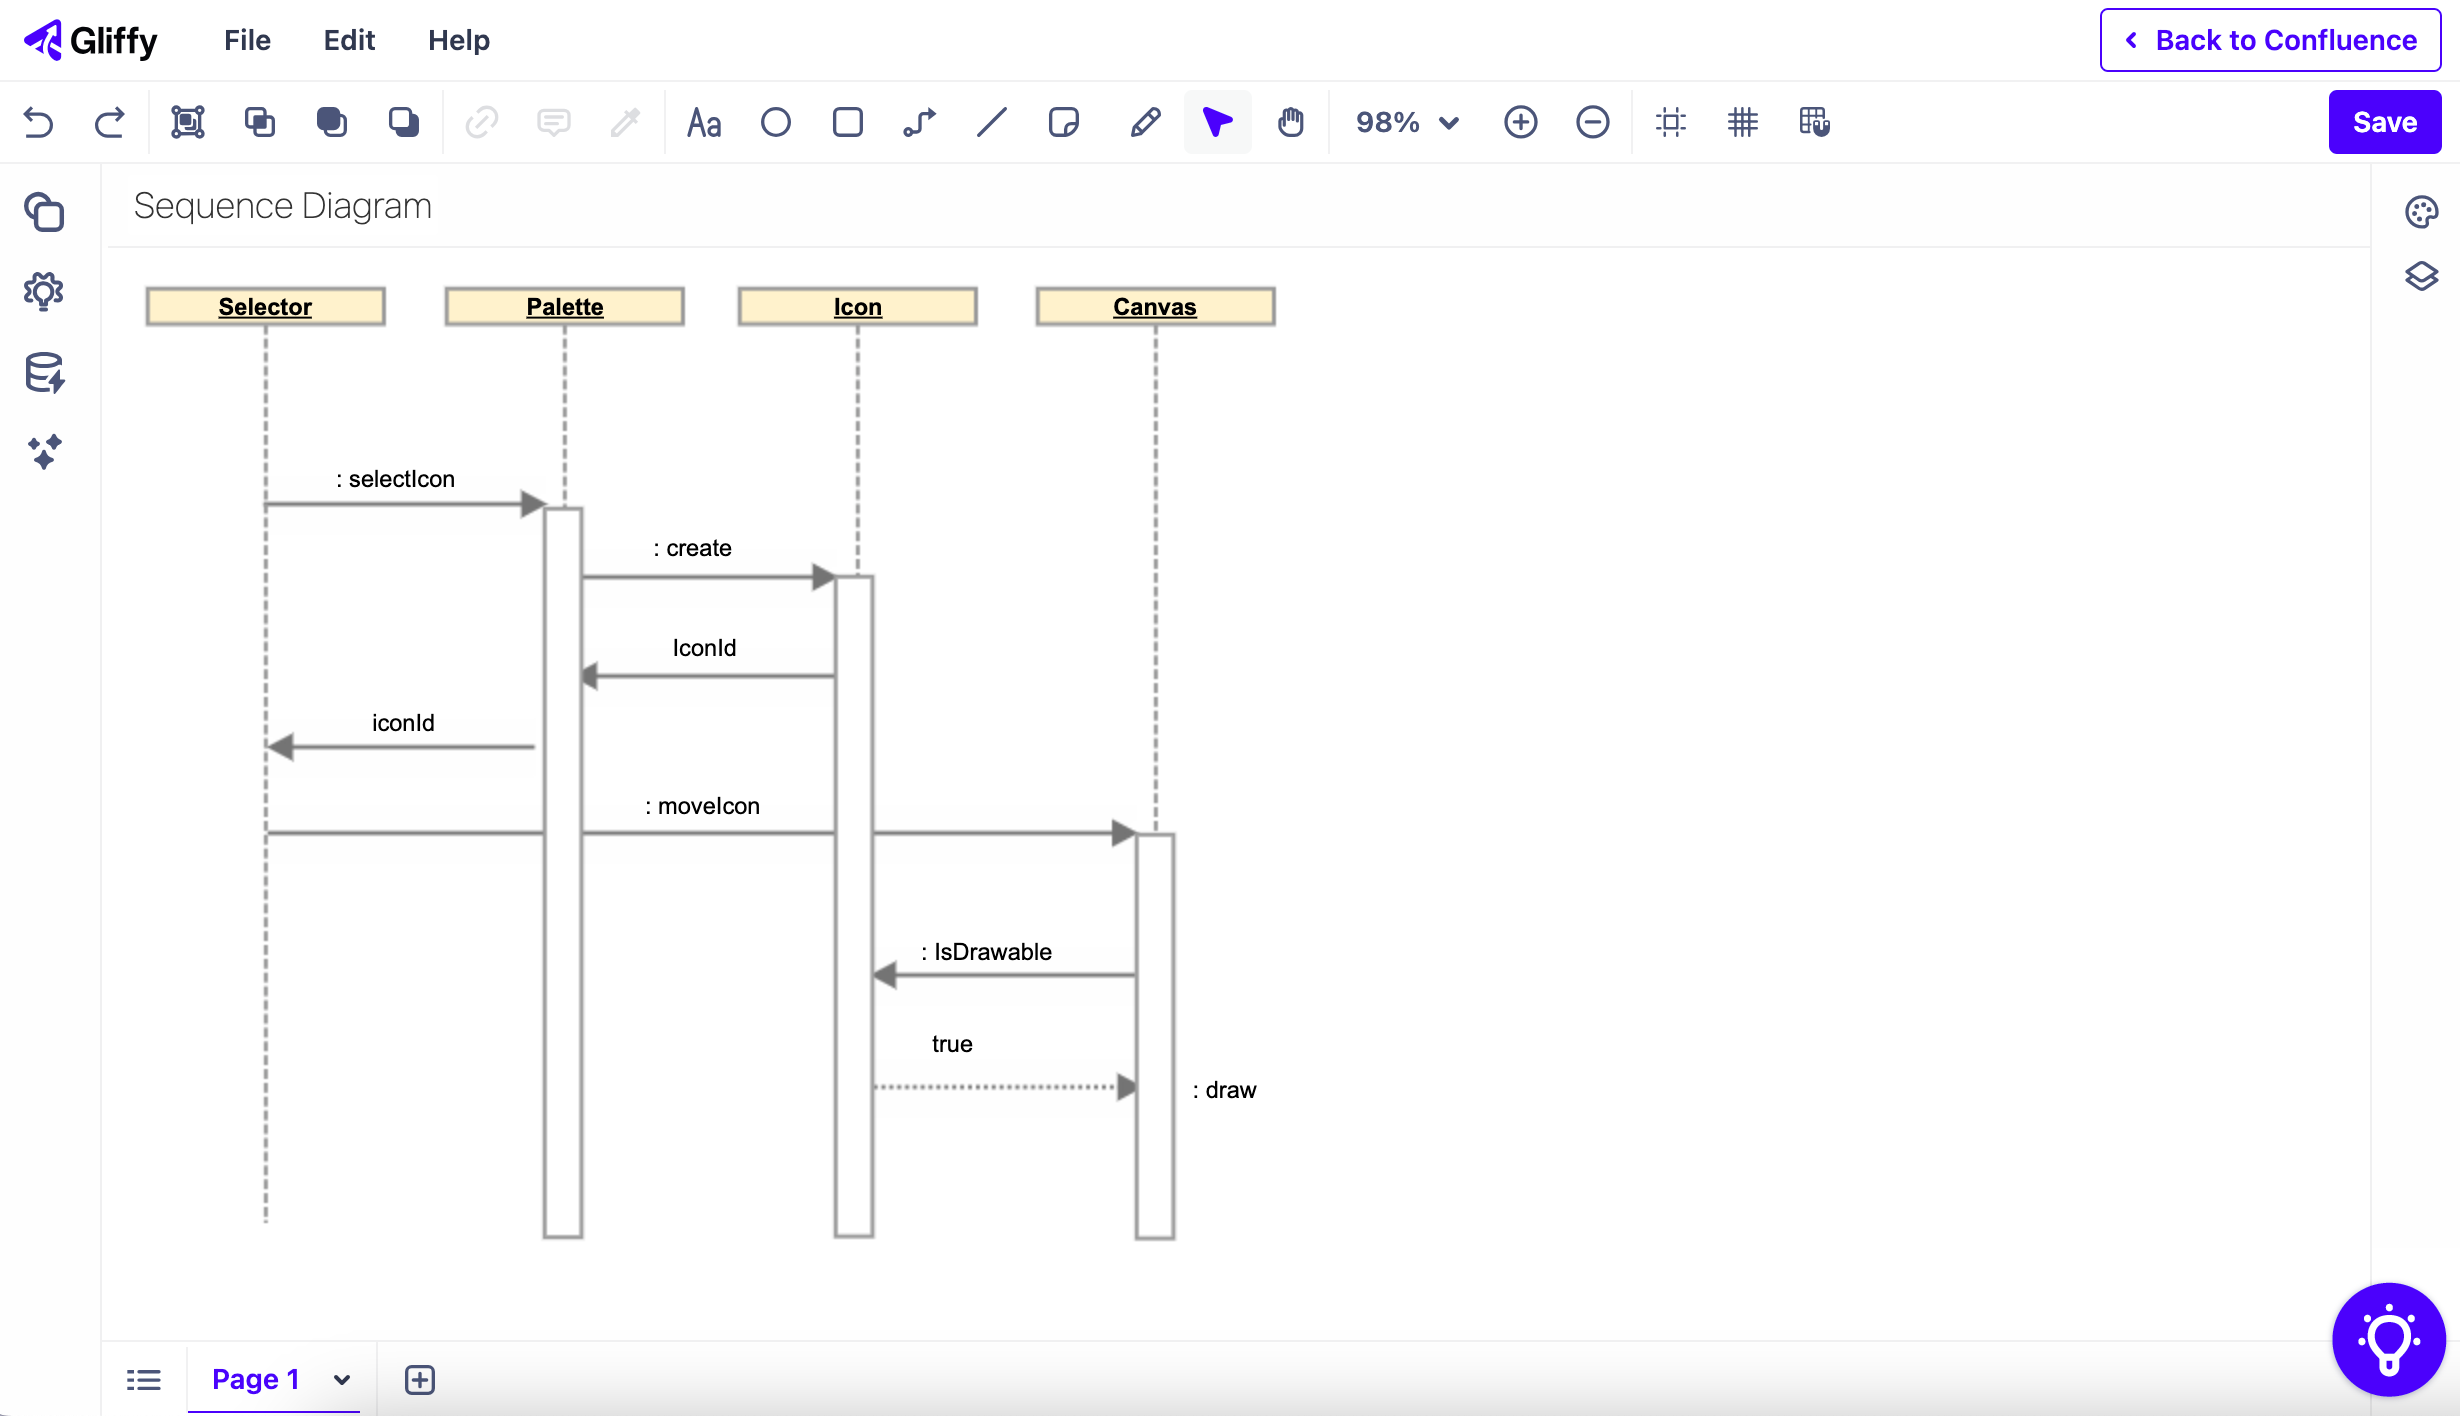Toggle the grid display
This screenshot has height=1416, width=2460.
coord(1743,122)
